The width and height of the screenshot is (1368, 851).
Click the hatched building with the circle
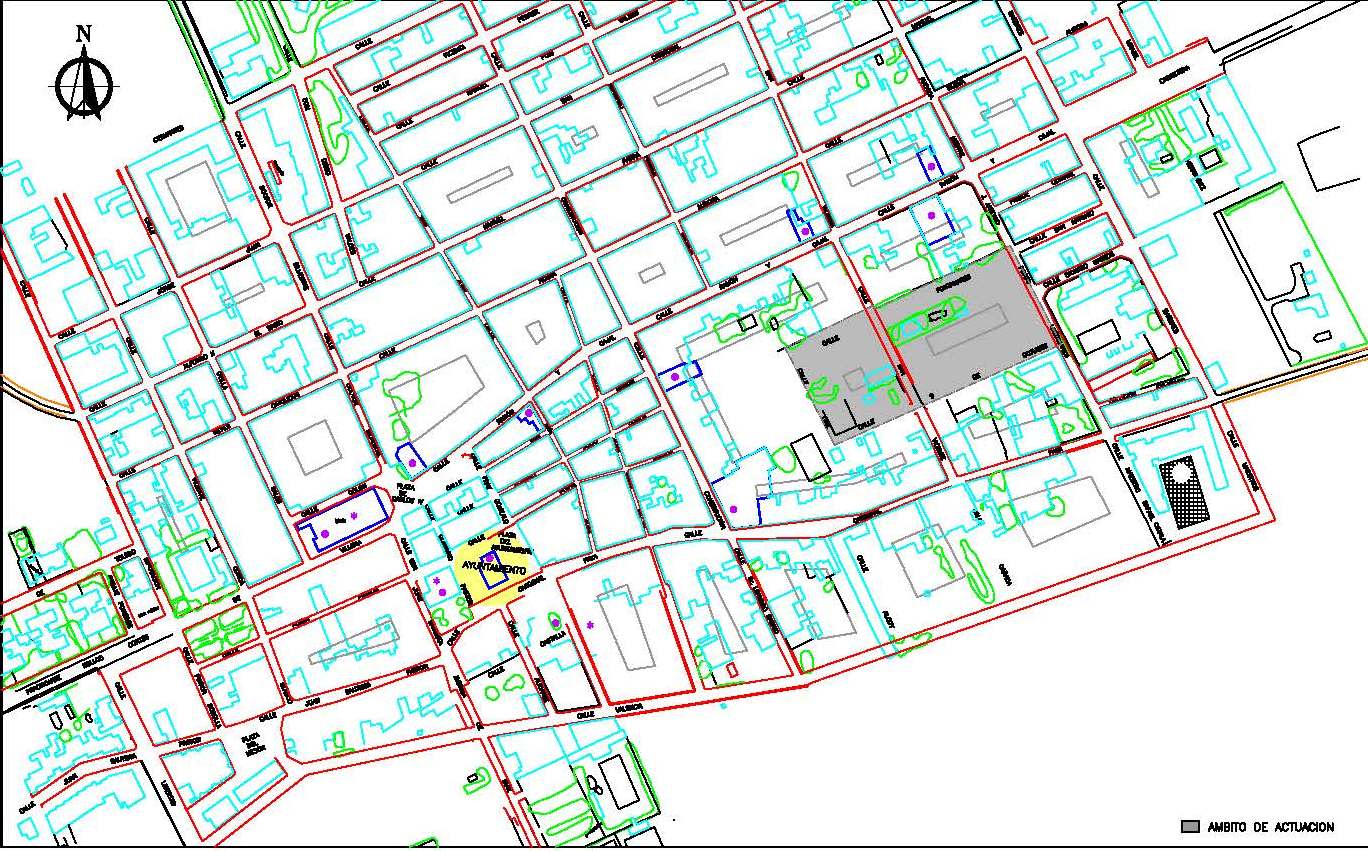1183,490
